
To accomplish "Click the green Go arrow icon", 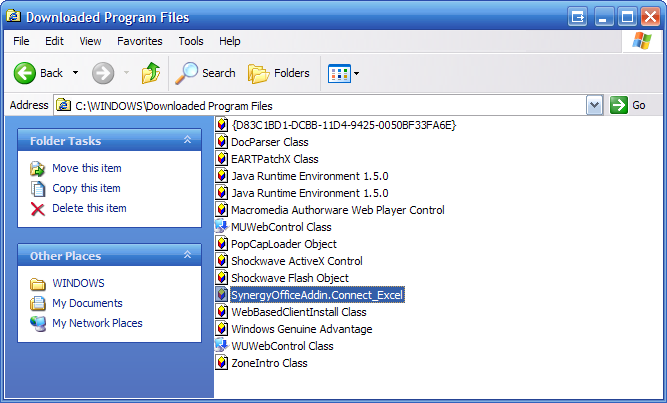I will pyautogui.click(x=619, y=105).
